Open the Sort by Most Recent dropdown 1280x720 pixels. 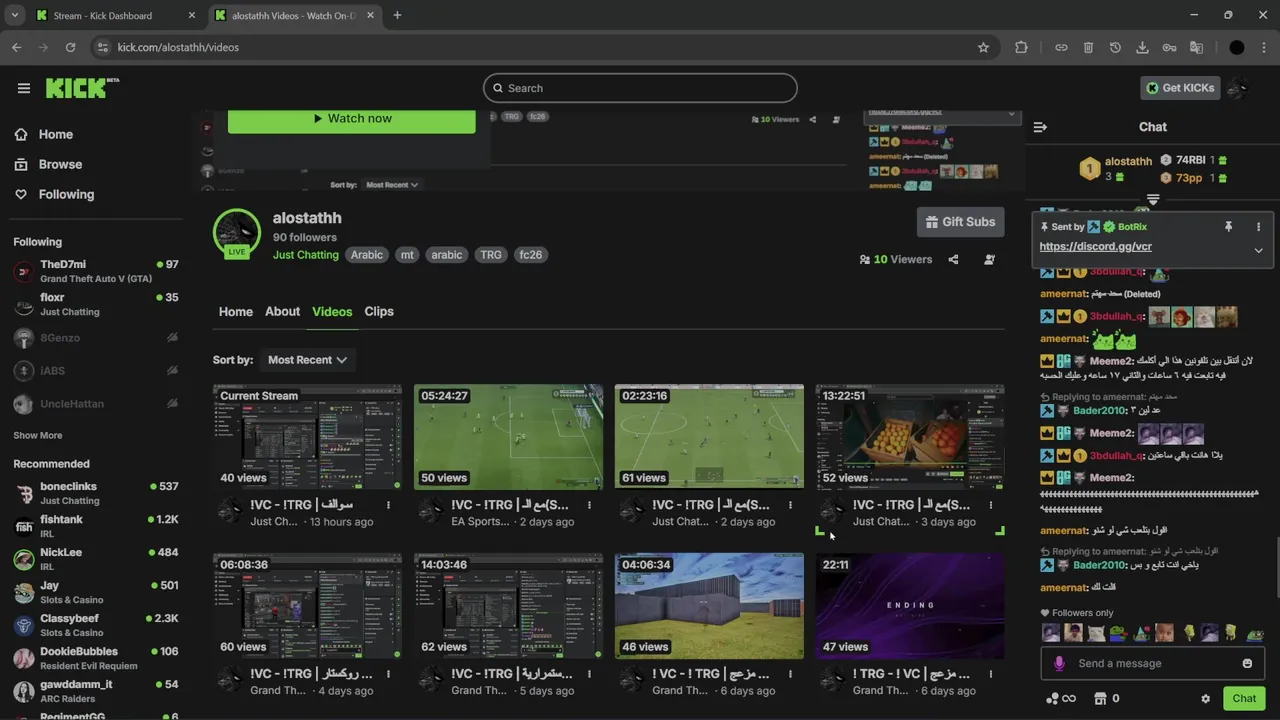coord(307,360)
